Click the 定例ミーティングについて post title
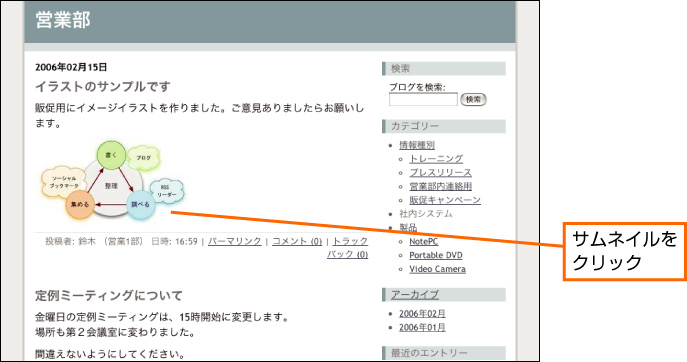 [109, 295]
